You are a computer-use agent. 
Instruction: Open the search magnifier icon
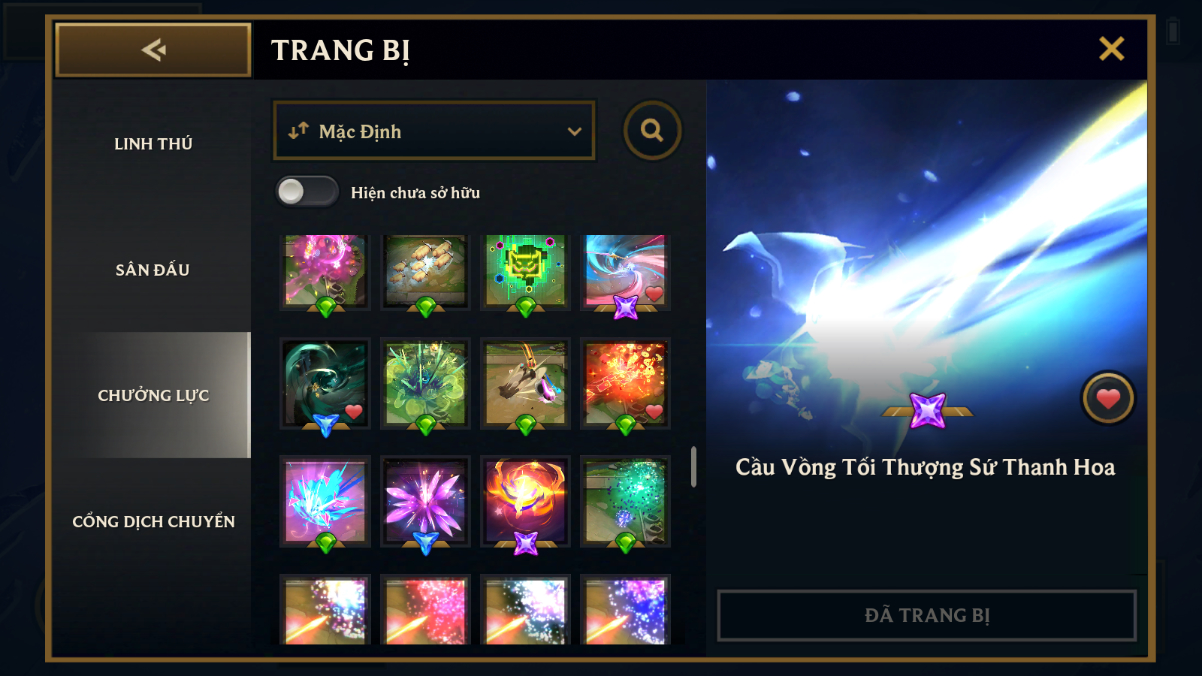pyautogui.click(x=653, y=130)
